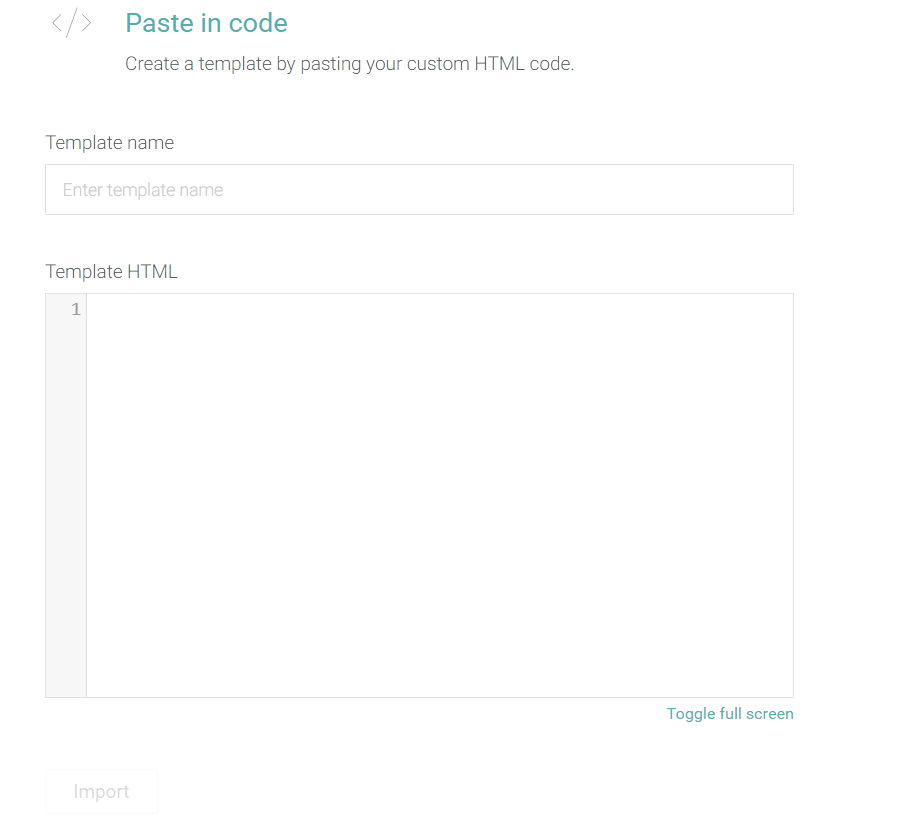
Task: Toggle full screen for the HTML editor
Action: point(730,714)
